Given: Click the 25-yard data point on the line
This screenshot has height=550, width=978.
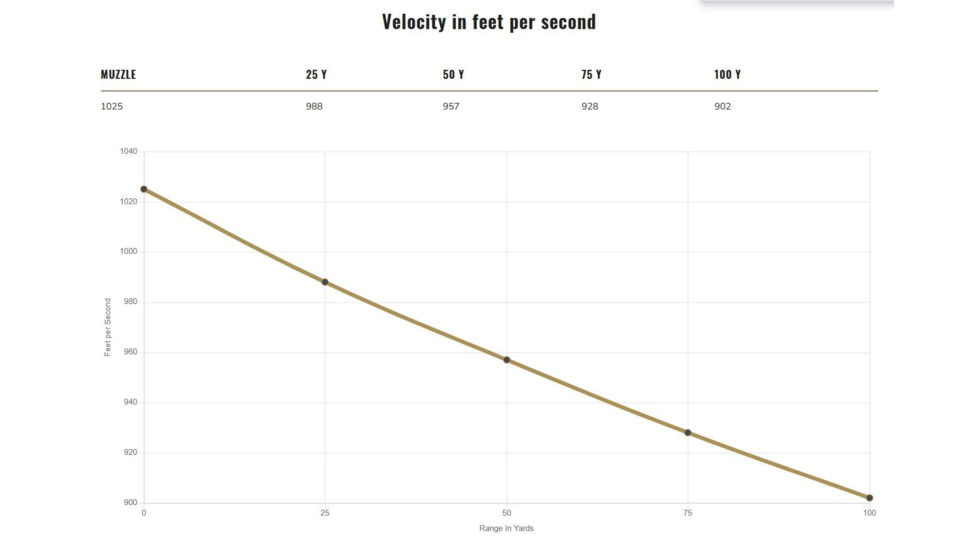Looking at the screenshot, I should [x=325, y=282].
